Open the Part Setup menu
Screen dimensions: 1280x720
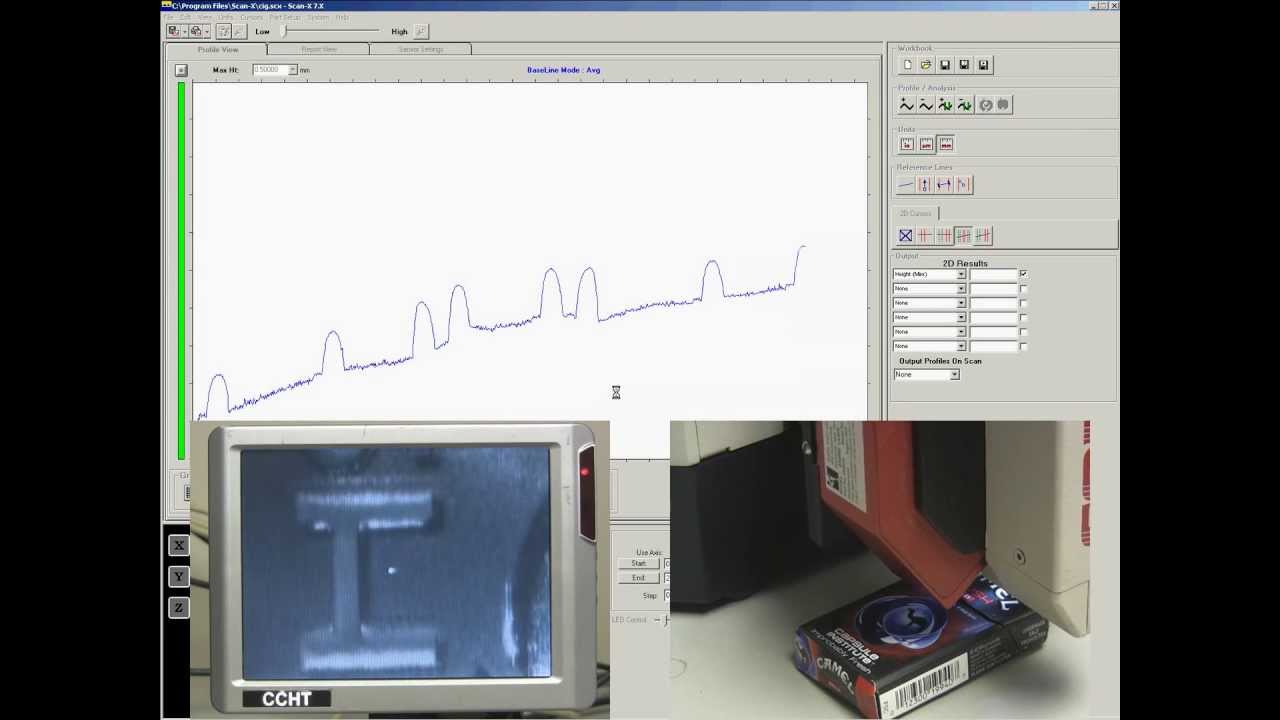coord(285,17)
